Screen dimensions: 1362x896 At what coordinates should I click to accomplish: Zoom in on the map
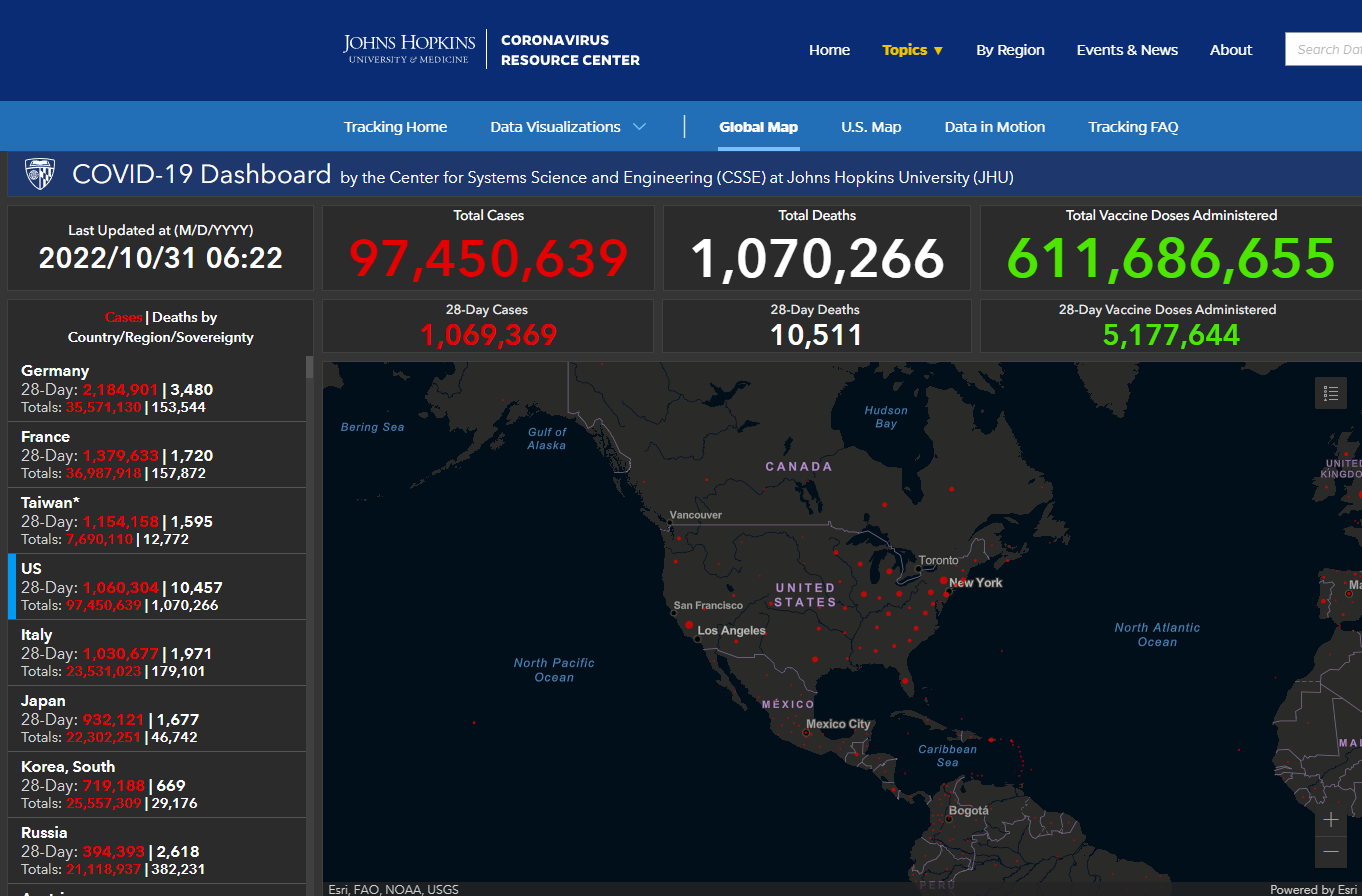coord(1331,820)
